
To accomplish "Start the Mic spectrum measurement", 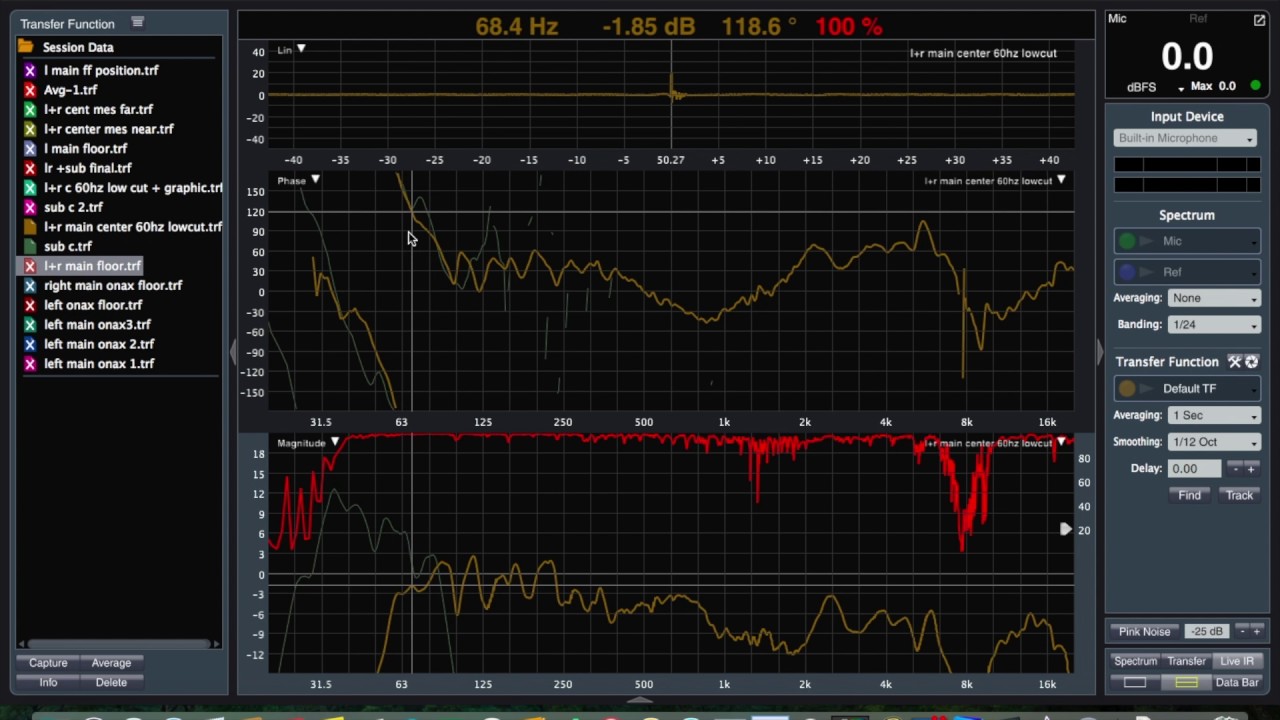I will coord(1146,241).
